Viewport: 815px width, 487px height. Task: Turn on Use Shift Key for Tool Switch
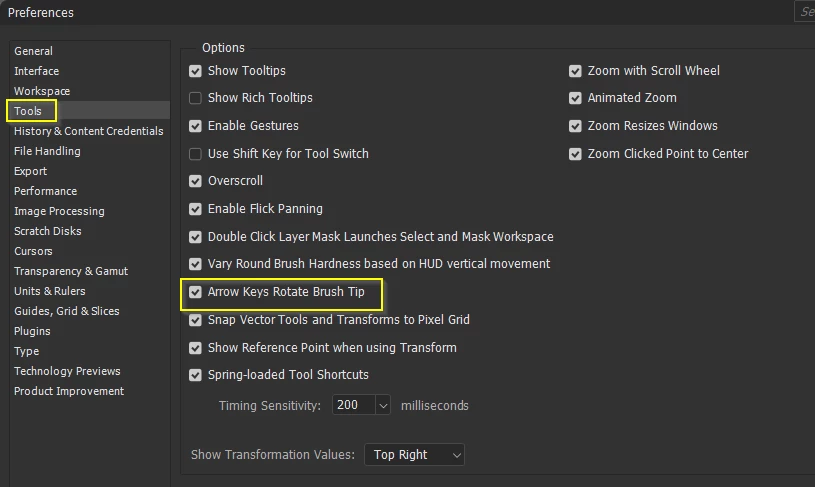click(195, 154)
